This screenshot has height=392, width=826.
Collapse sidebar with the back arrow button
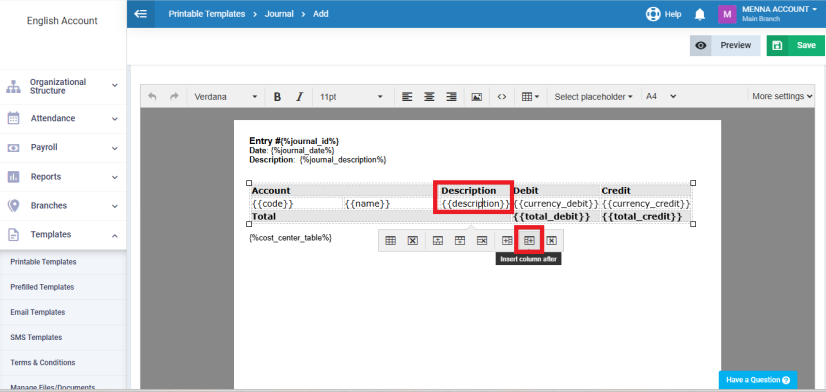coord(141,14)
